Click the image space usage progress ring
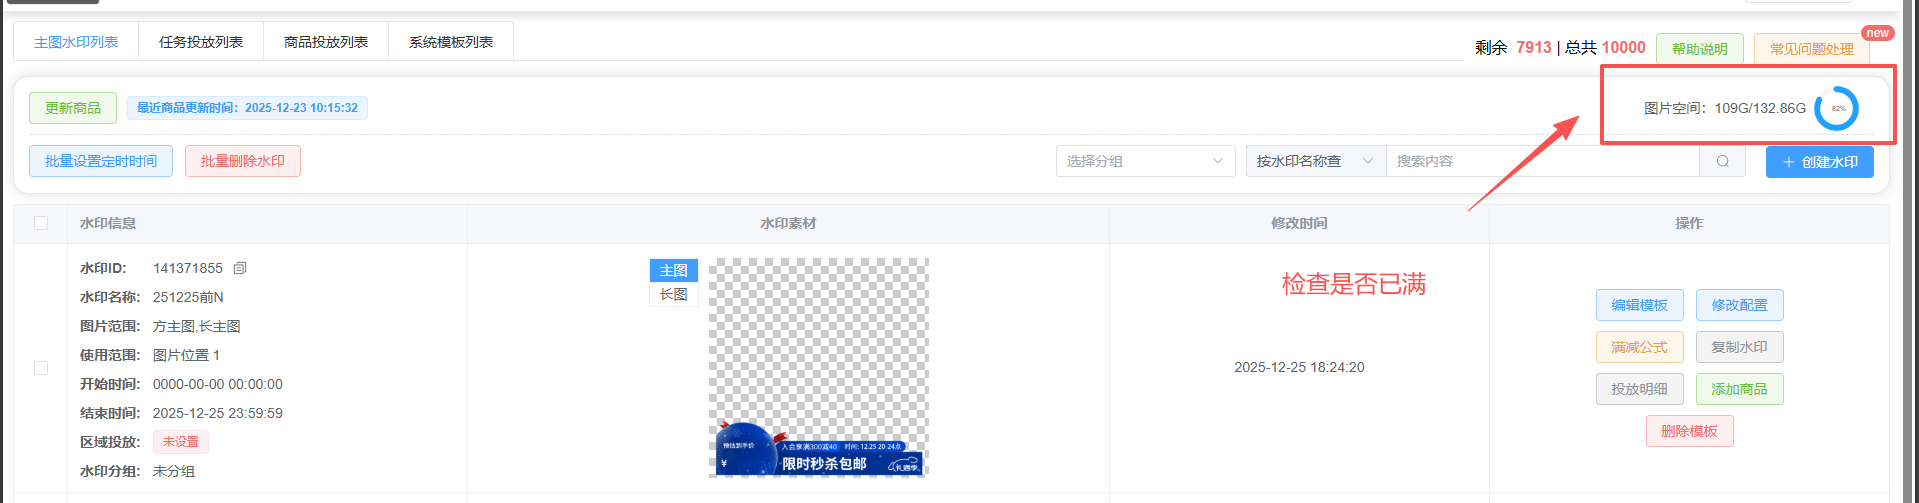The image size is (1919, 503). (x=1836, y=108)
